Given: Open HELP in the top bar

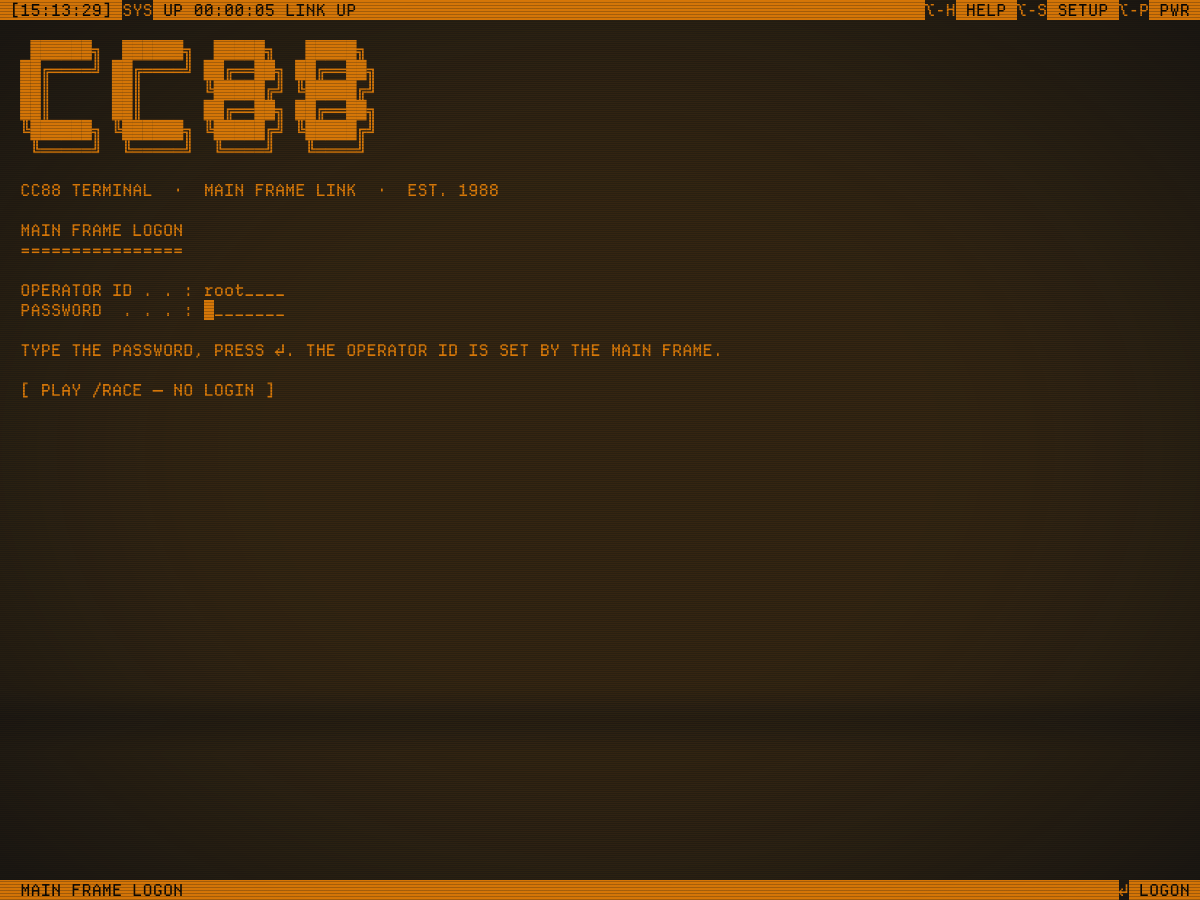Looking at the screenshot, I should click(986, 10).
